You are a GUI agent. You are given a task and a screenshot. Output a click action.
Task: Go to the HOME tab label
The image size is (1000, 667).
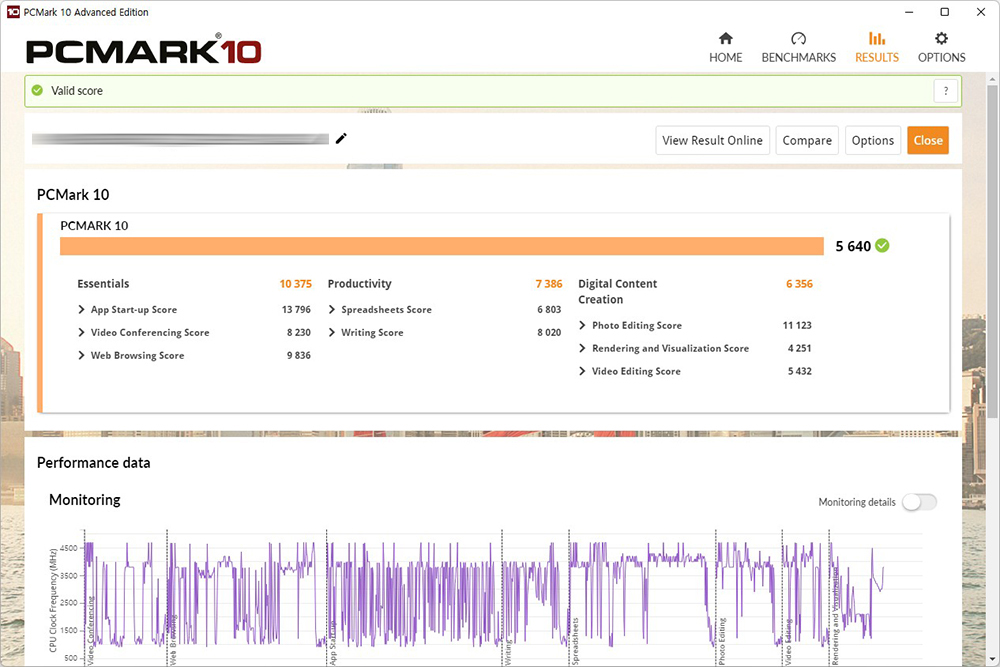pos(726,57)
